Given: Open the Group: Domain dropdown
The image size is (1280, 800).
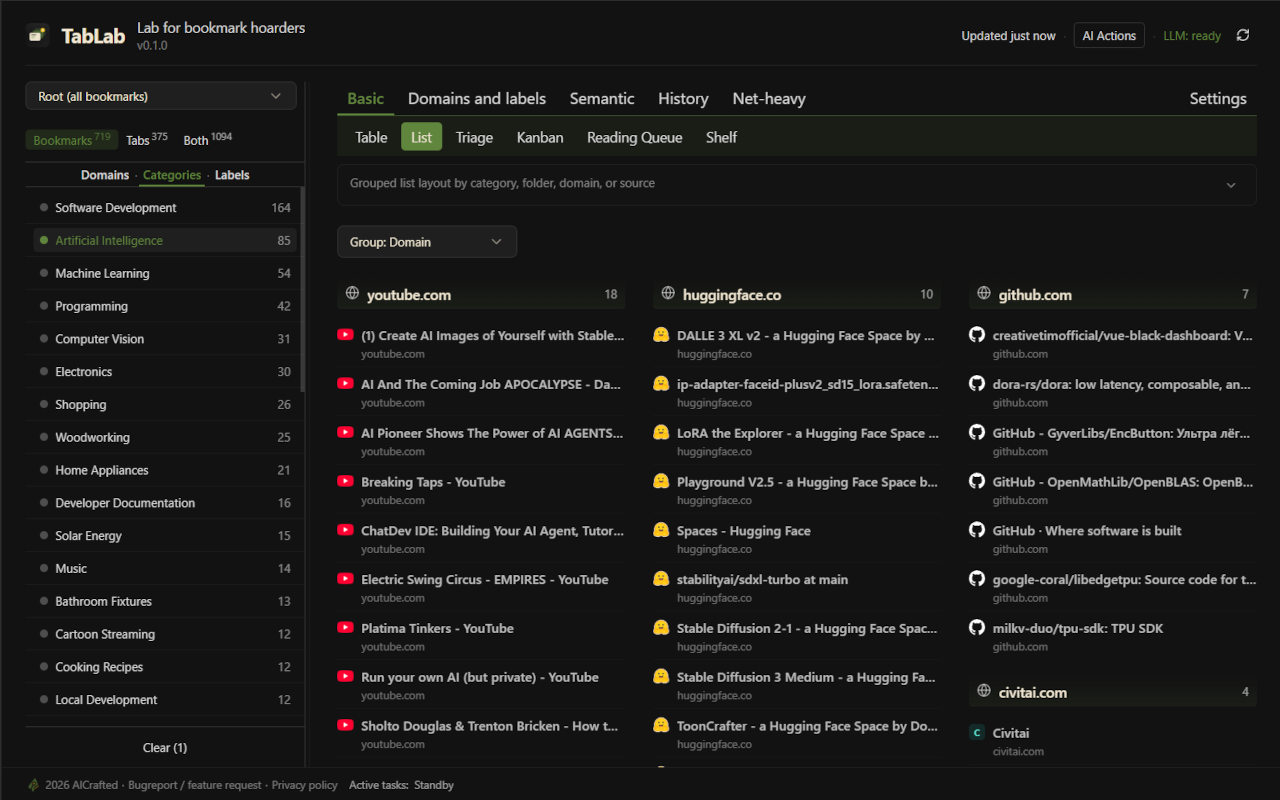Looking at the screenshot, I should [427, 242].
